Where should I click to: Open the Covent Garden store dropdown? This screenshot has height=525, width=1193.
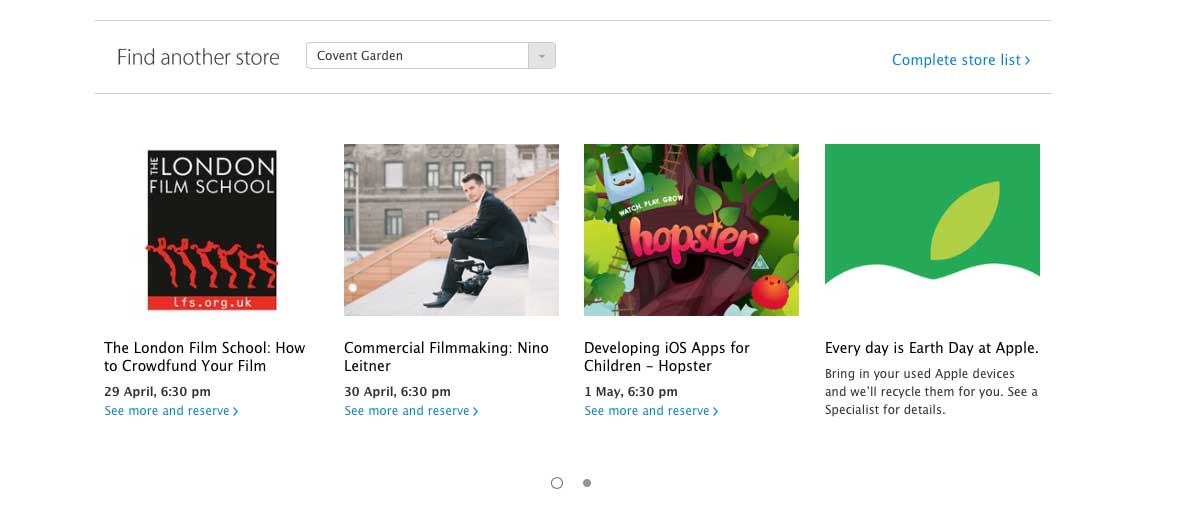tap(431, 56)
